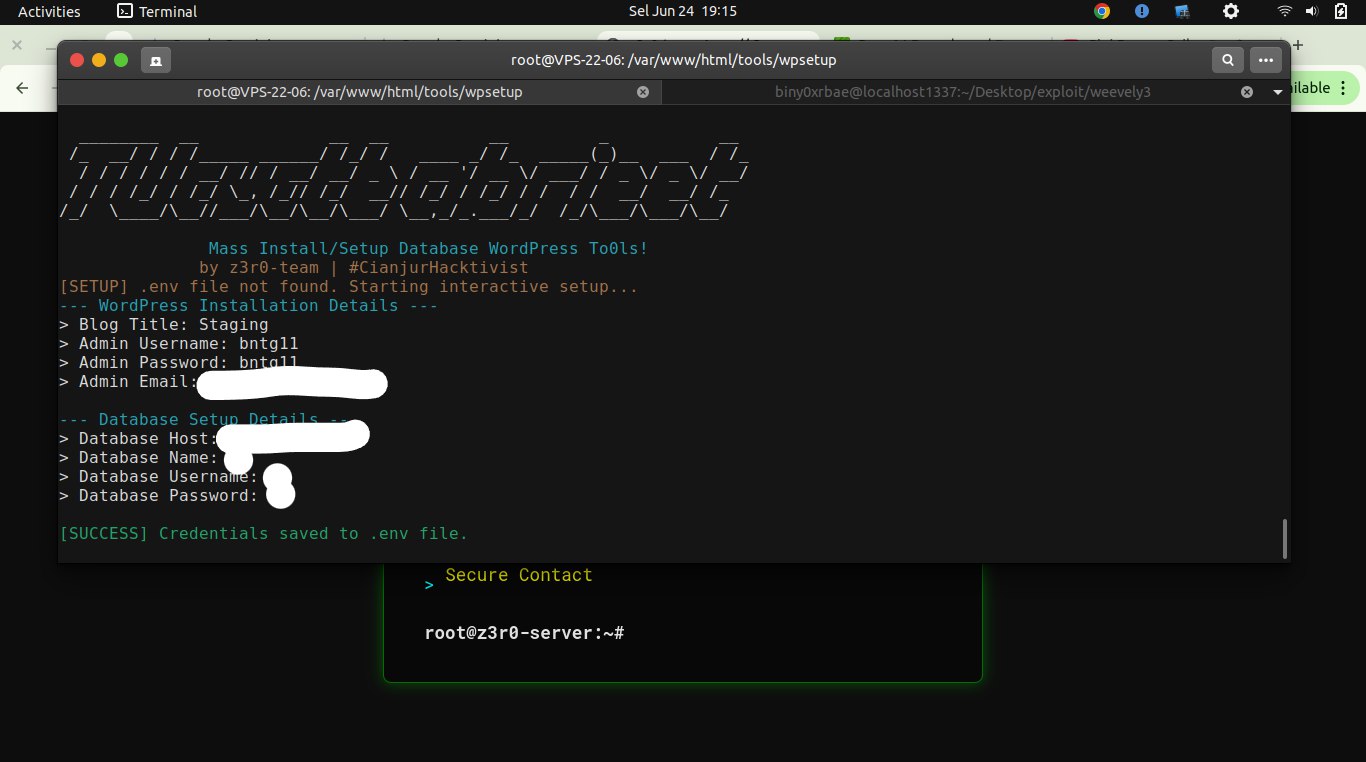Click the terminal window yellow minimize button

click(98, 60)
